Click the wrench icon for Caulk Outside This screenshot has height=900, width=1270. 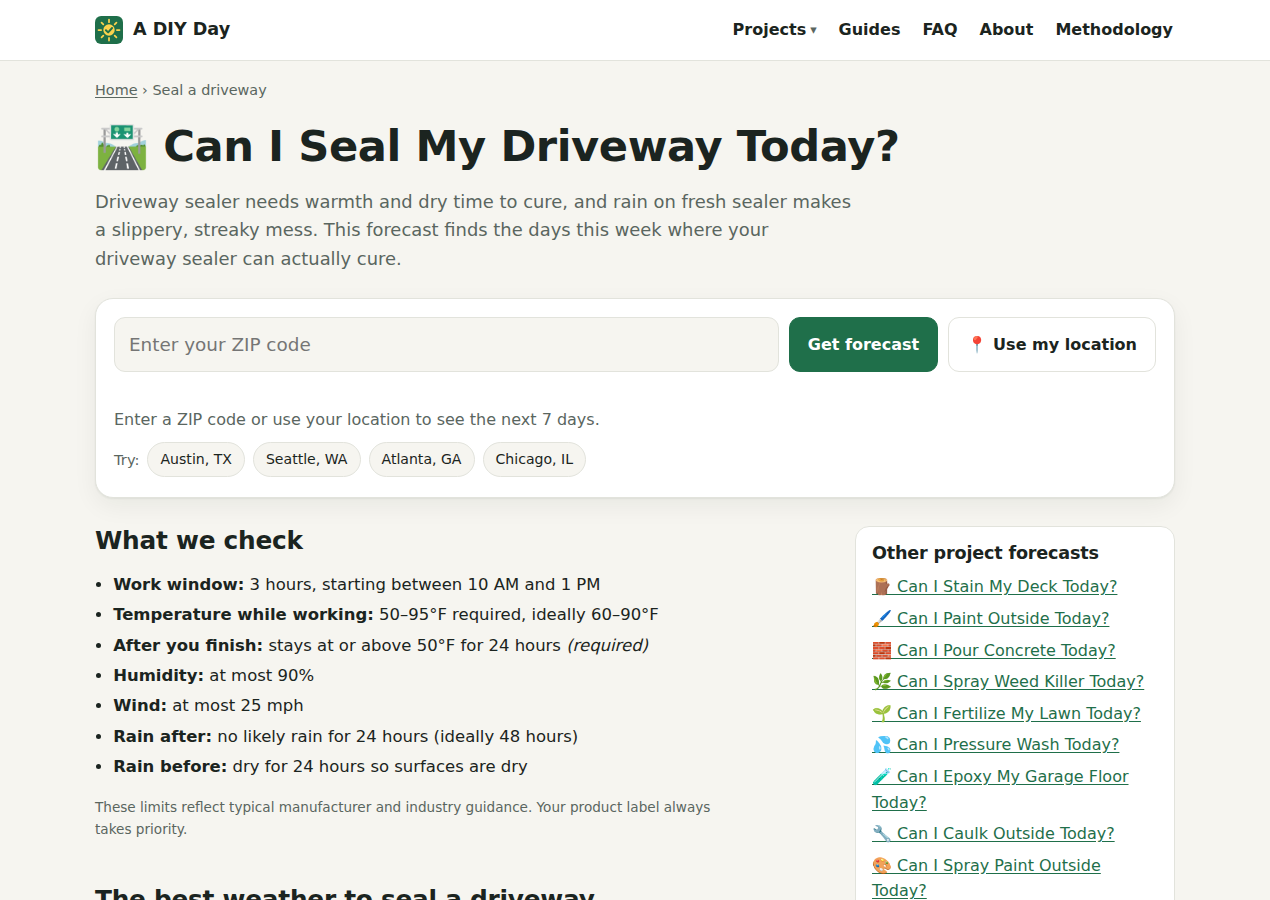(x=881, y=834)
